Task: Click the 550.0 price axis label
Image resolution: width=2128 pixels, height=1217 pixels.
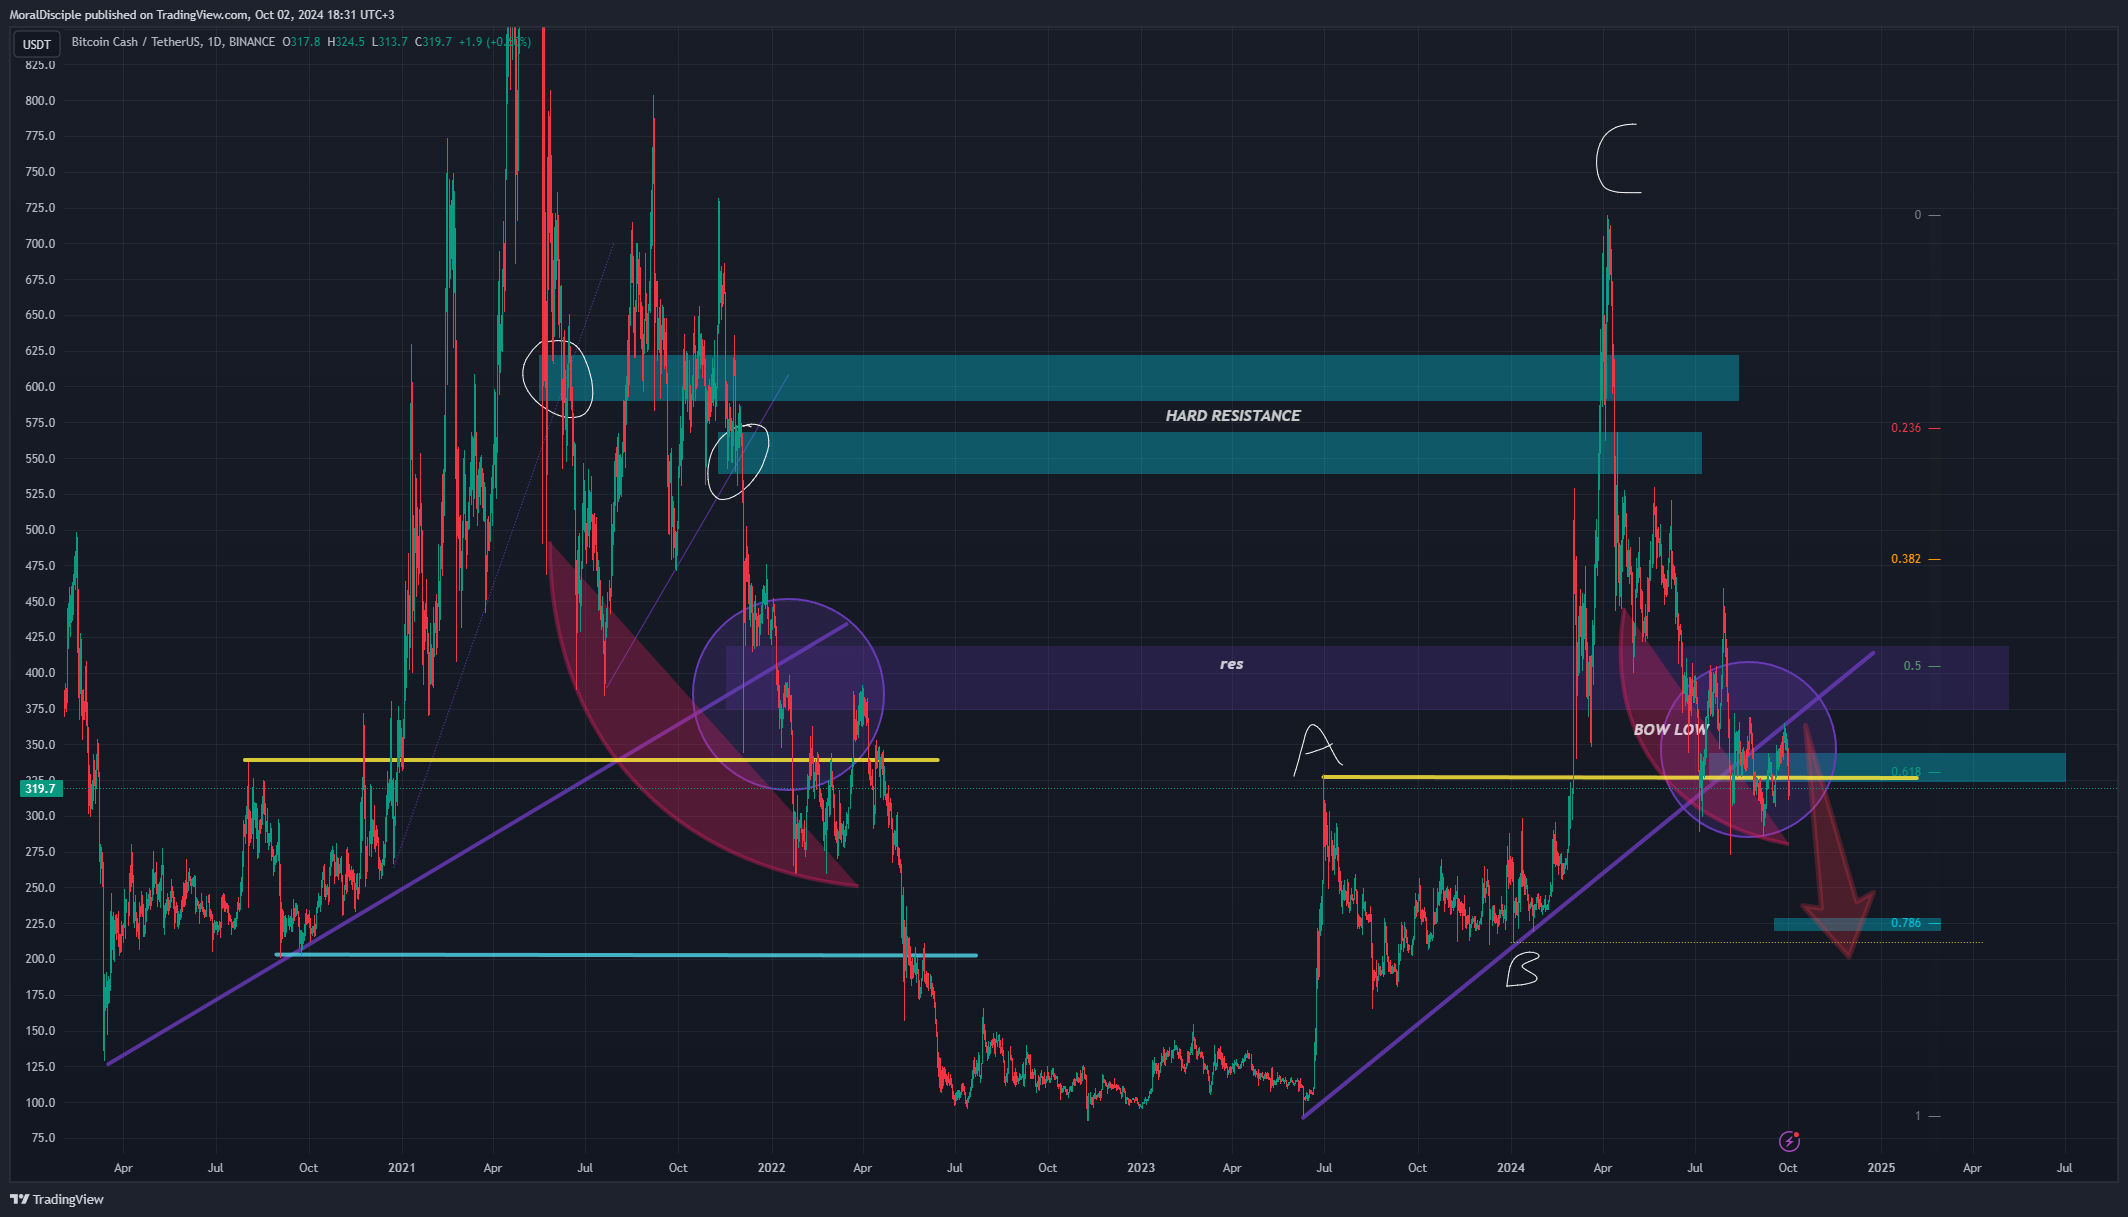Action: click(x=40, y=459)
